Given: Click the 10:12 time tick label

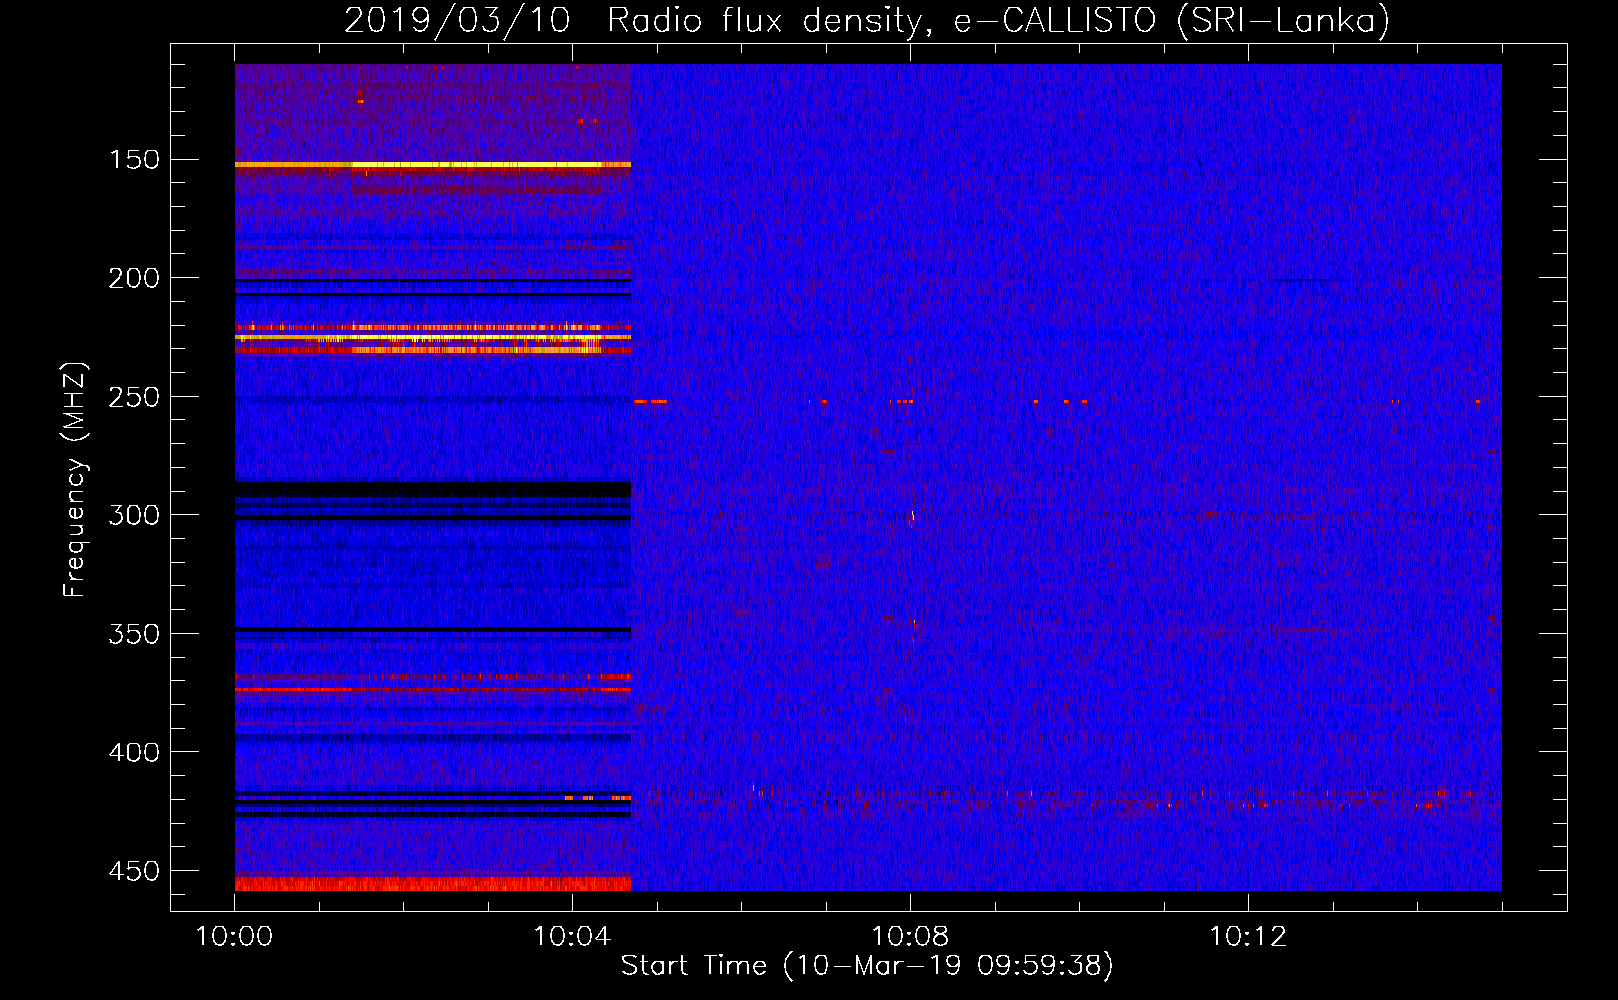Looking at the screenshot, I should pyautogui.click(x=1248, y=937).
